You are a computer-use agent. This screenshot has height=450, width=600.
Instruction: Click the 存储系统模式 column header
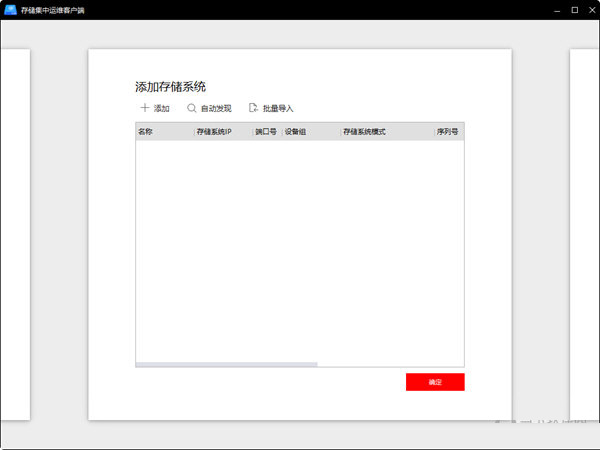364,132
